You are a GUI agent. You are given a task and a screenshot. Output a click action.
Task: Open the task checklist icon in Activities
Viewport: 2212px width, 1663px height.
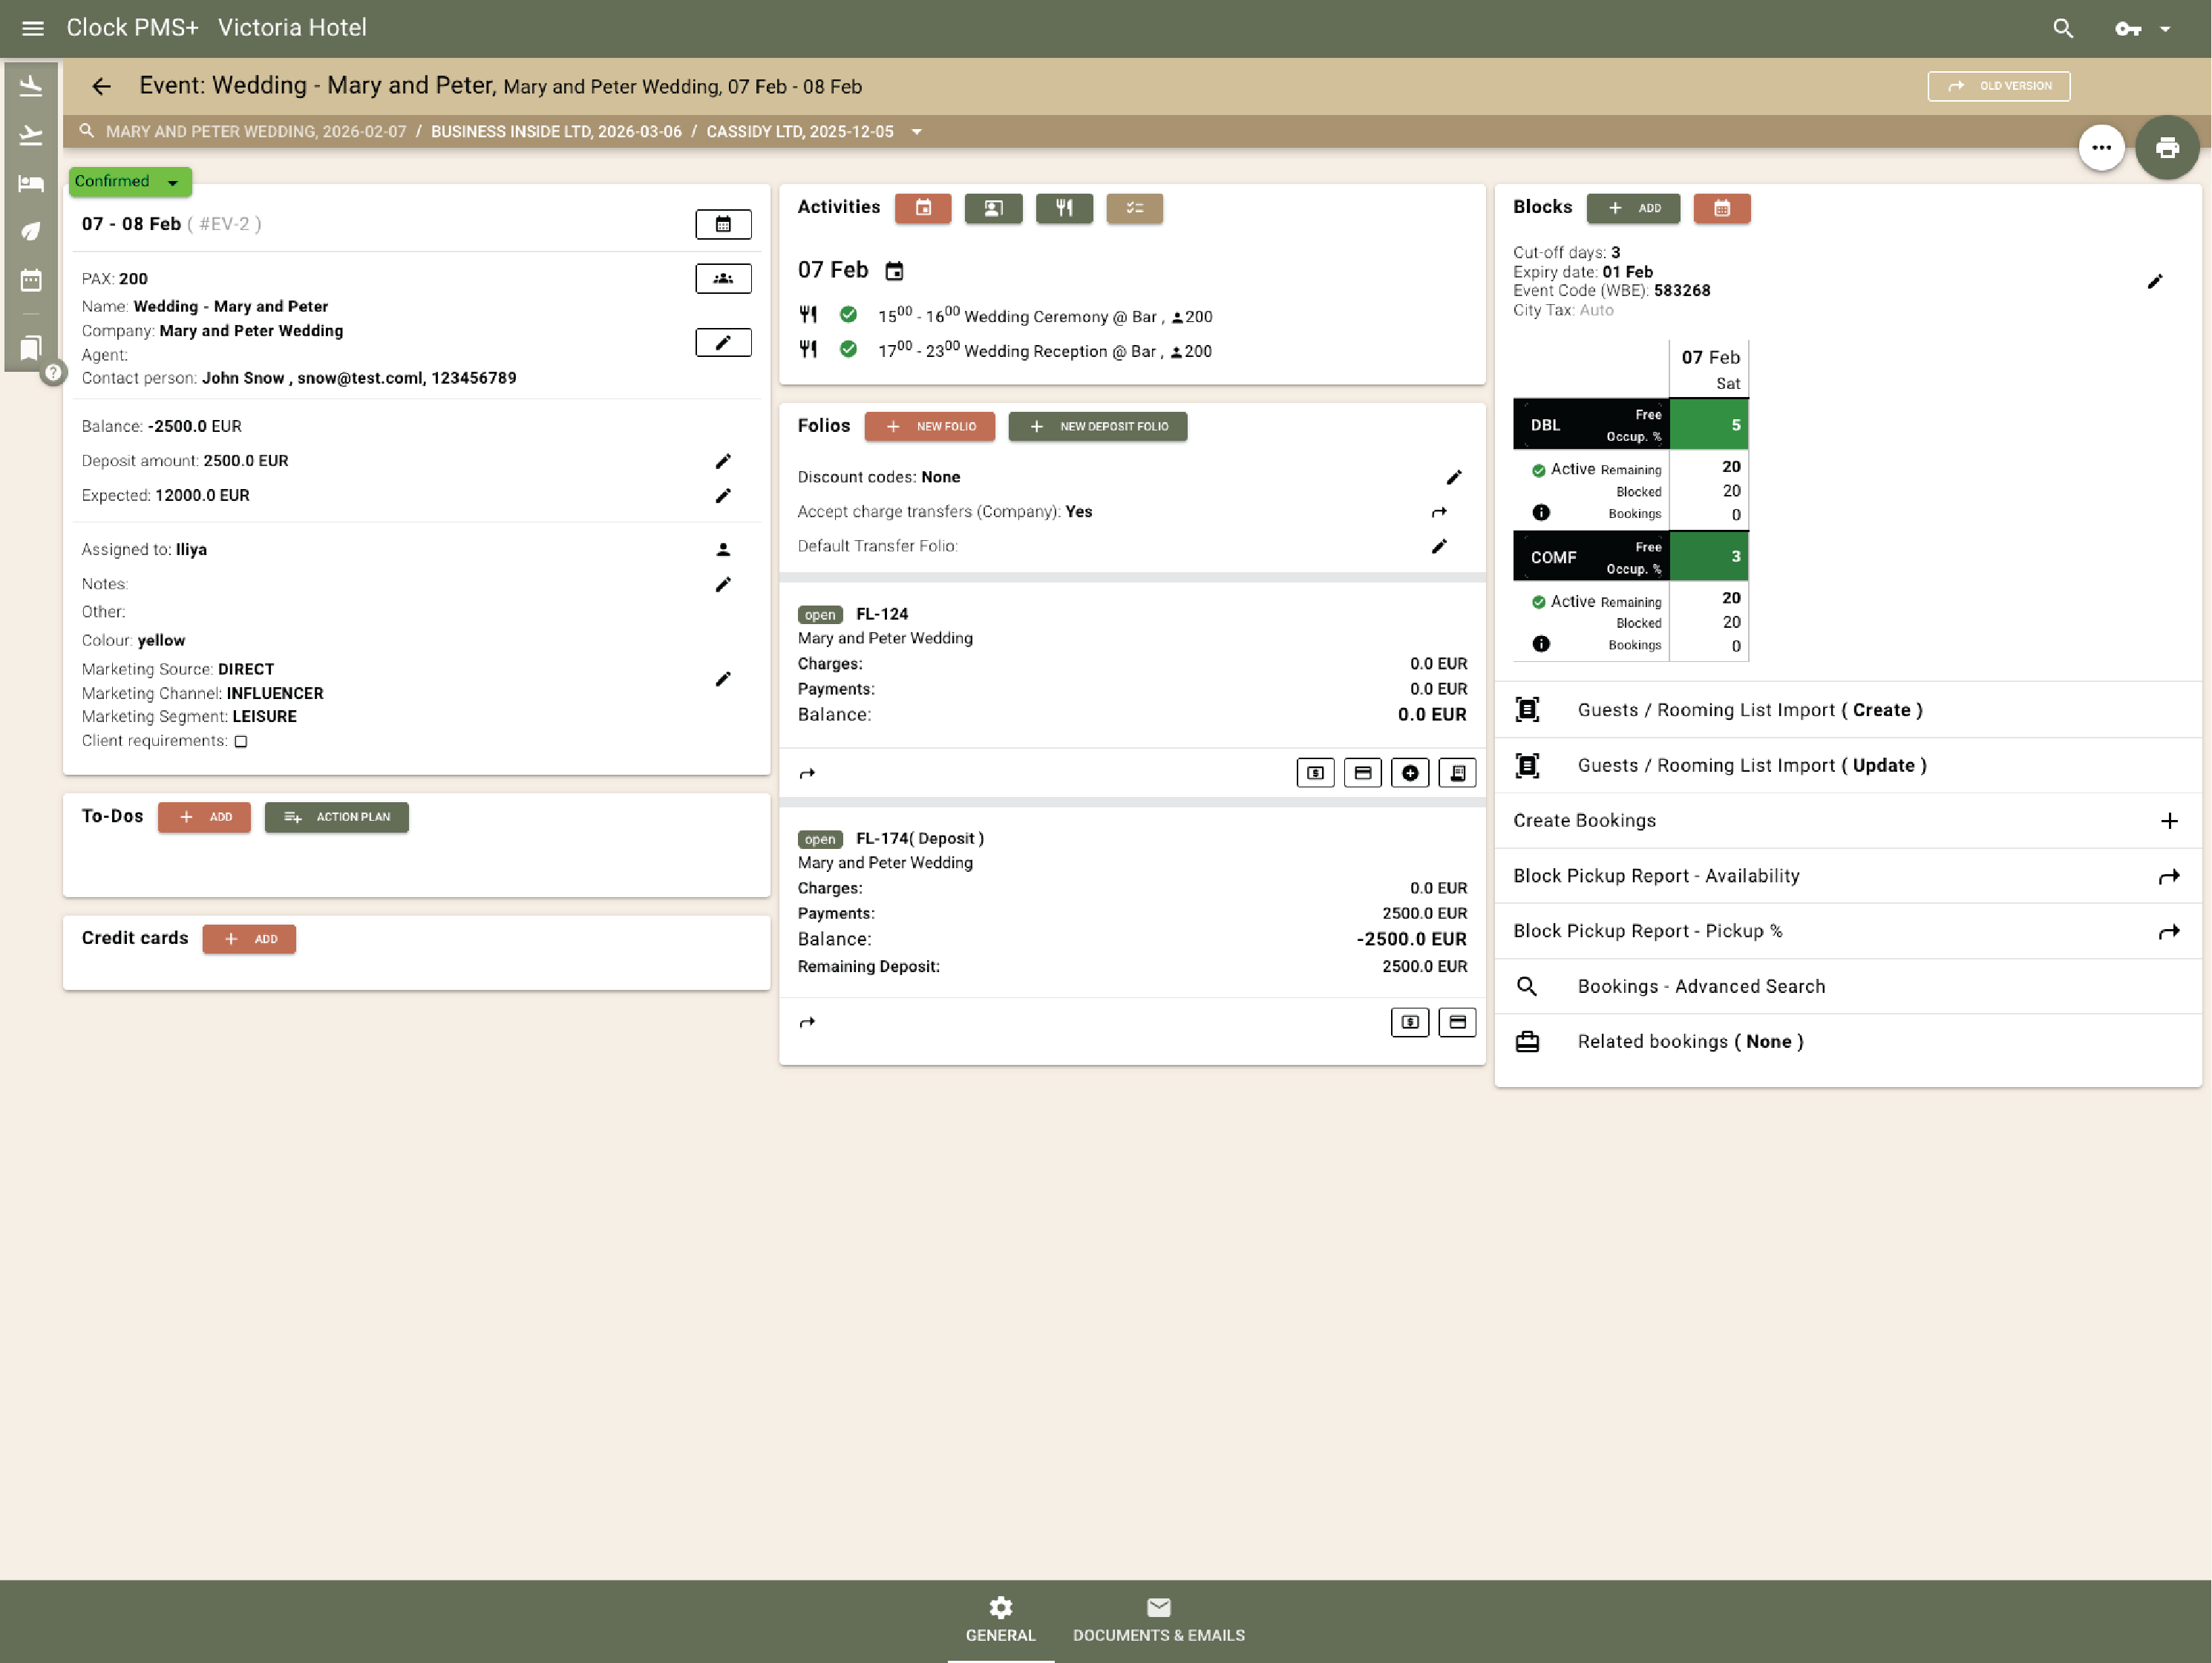click(1134, 208)
